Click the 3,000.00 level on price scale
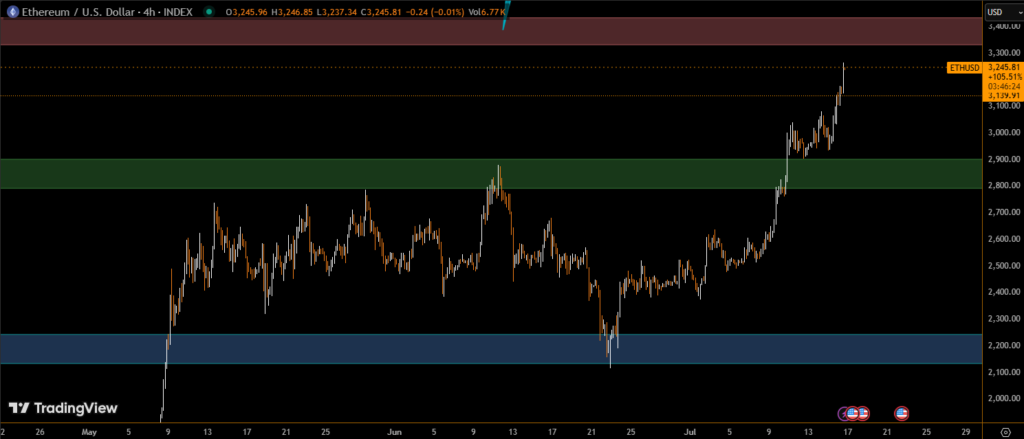The image size is (1024, 439). click(1002, 132)
